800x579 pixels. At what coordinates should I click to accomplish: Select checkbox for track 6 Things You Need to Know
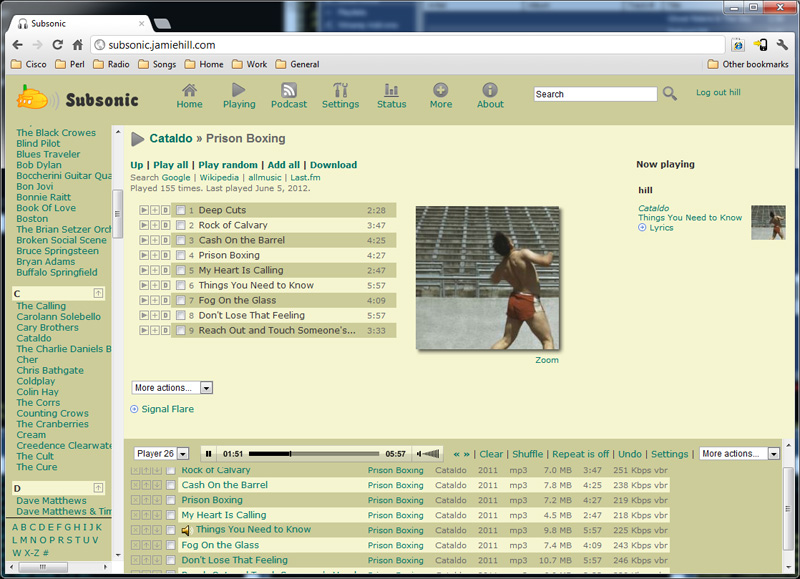pos(181,285)
